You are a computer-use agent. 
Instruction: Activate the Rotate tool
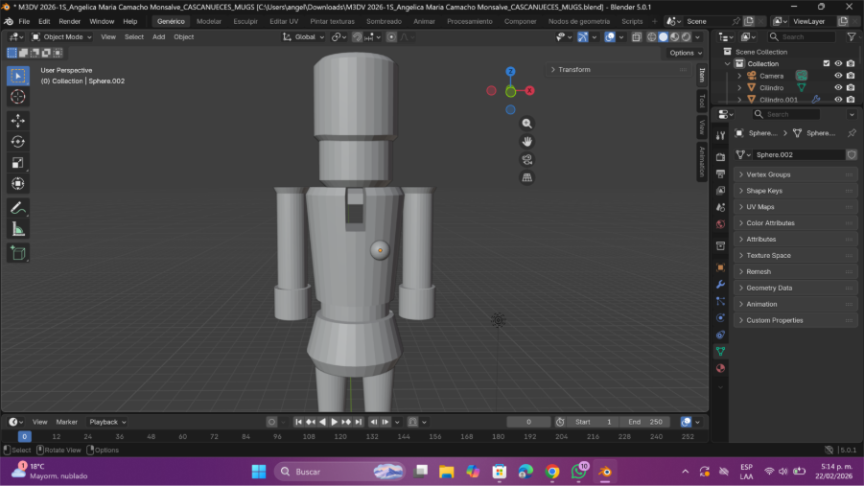pyautogui.click(x=18, y=141)
